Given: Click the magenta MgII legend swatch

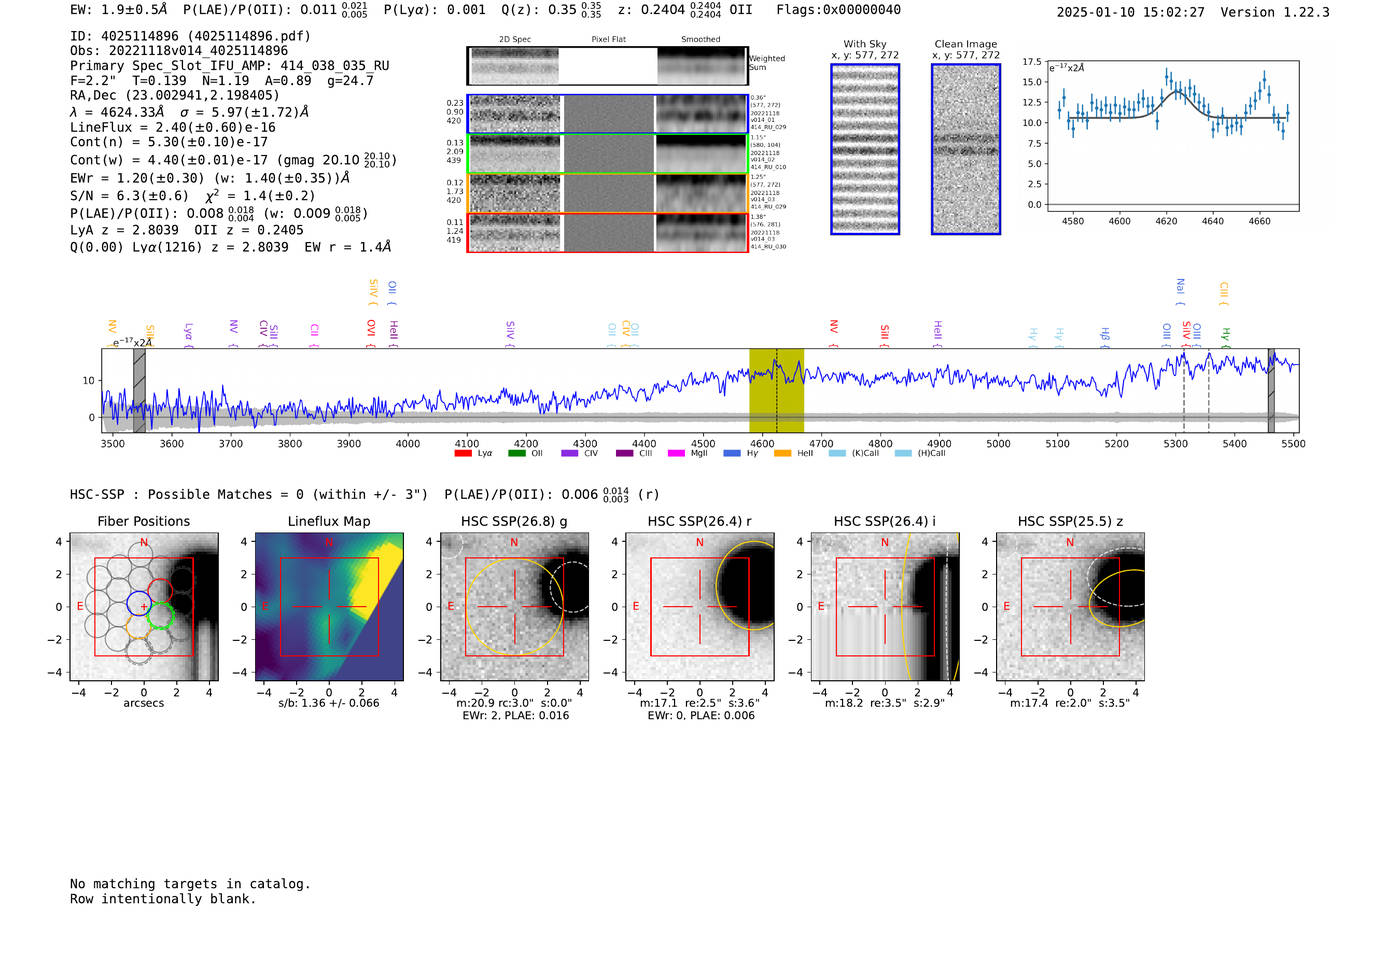Looking at the screenshot, I should 676,453.
